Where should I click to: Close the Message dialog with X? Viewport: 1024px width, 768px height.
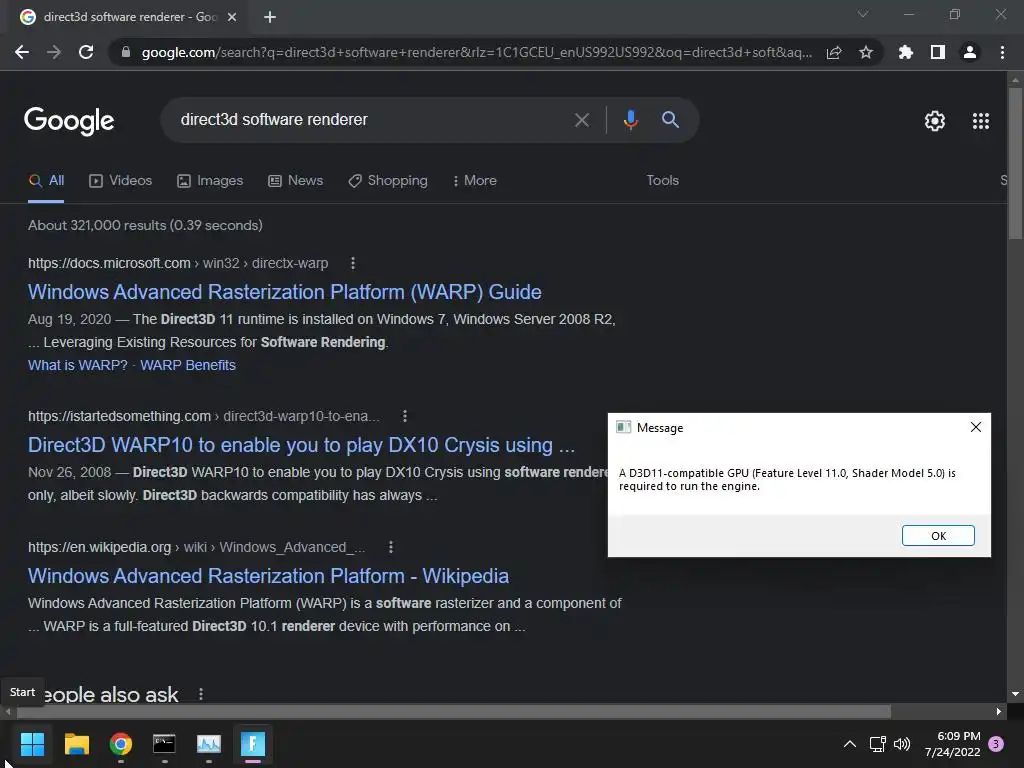click(976, 427)
